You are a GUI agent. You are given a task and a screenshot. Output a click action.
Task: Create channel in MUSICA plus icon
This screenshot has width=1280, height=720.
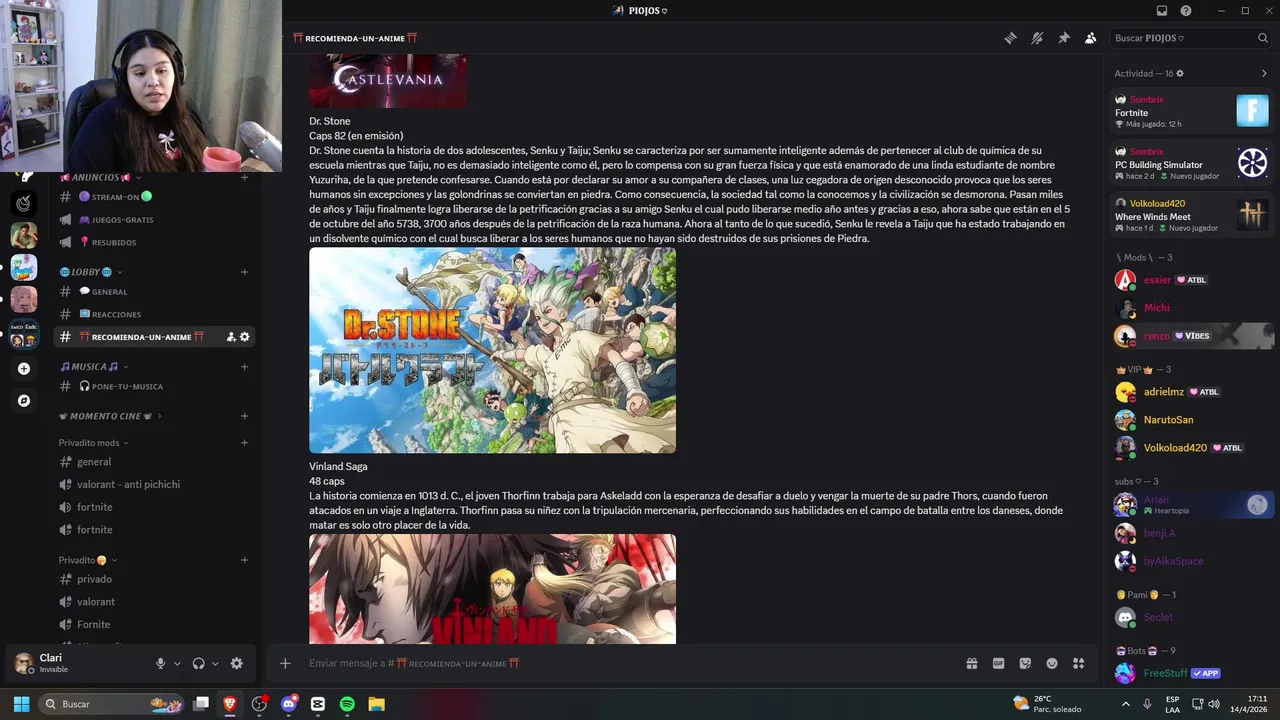pyautogui.click(x=244, y=367)
